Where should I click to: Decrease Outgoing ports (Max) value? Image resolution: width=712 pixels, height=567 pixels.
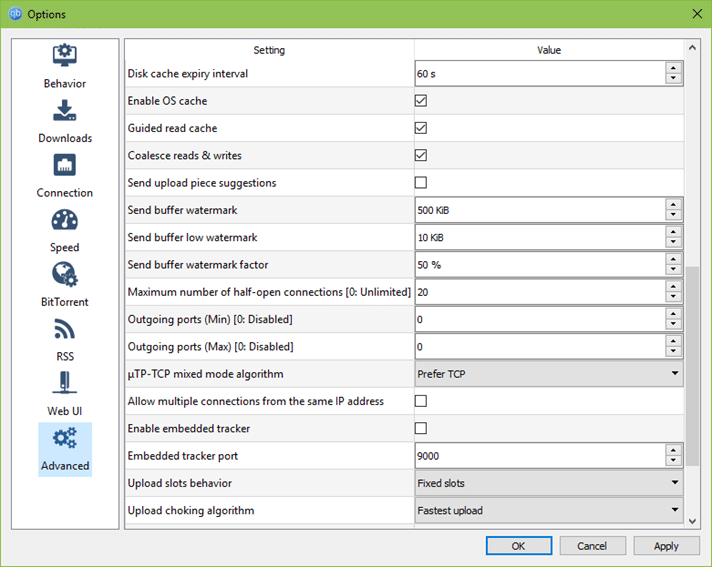[x=673, y=351]
